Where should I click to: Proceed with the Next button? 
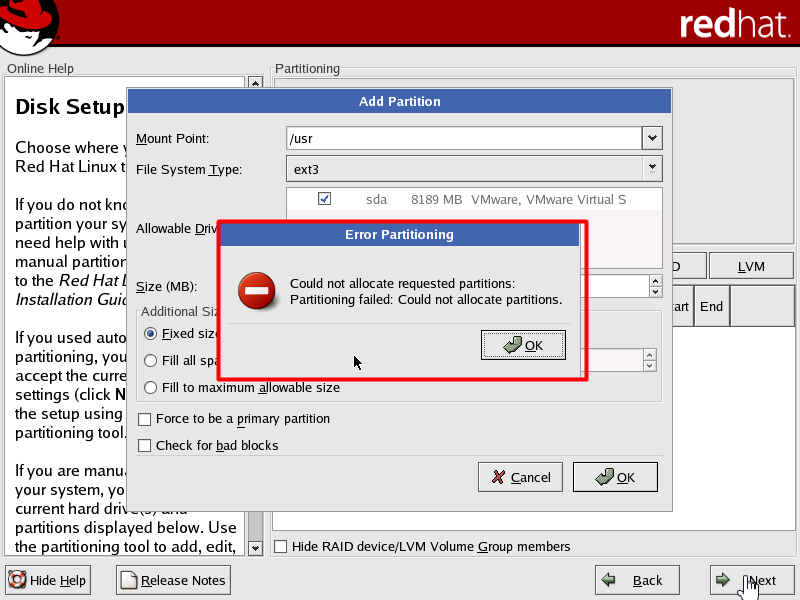752,580
